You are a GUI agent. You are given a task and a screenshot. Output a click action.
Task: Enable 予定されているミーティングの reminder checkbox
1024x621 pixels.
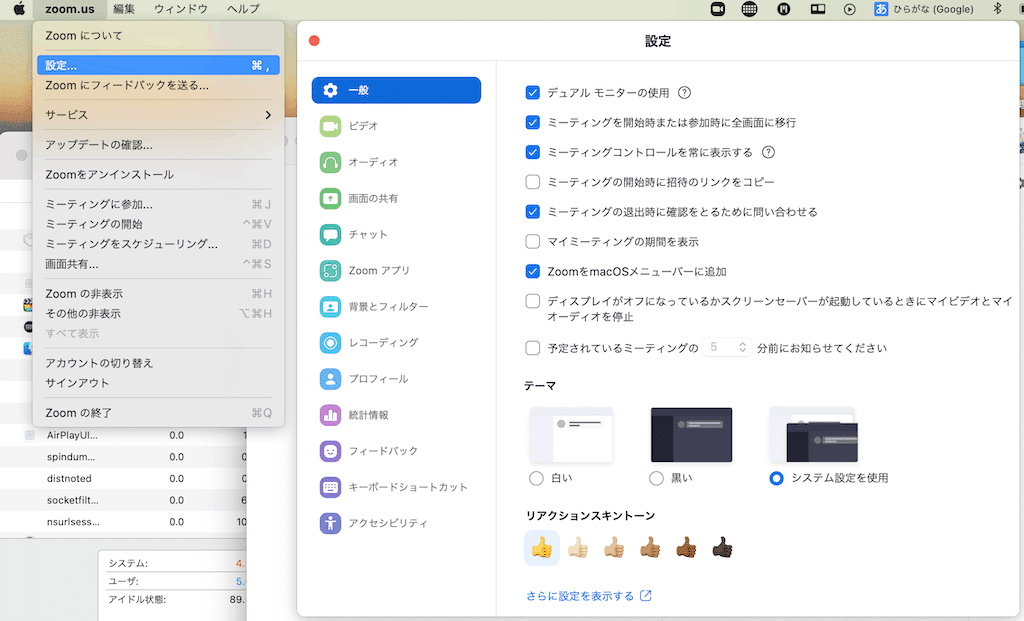click(533, 348)
